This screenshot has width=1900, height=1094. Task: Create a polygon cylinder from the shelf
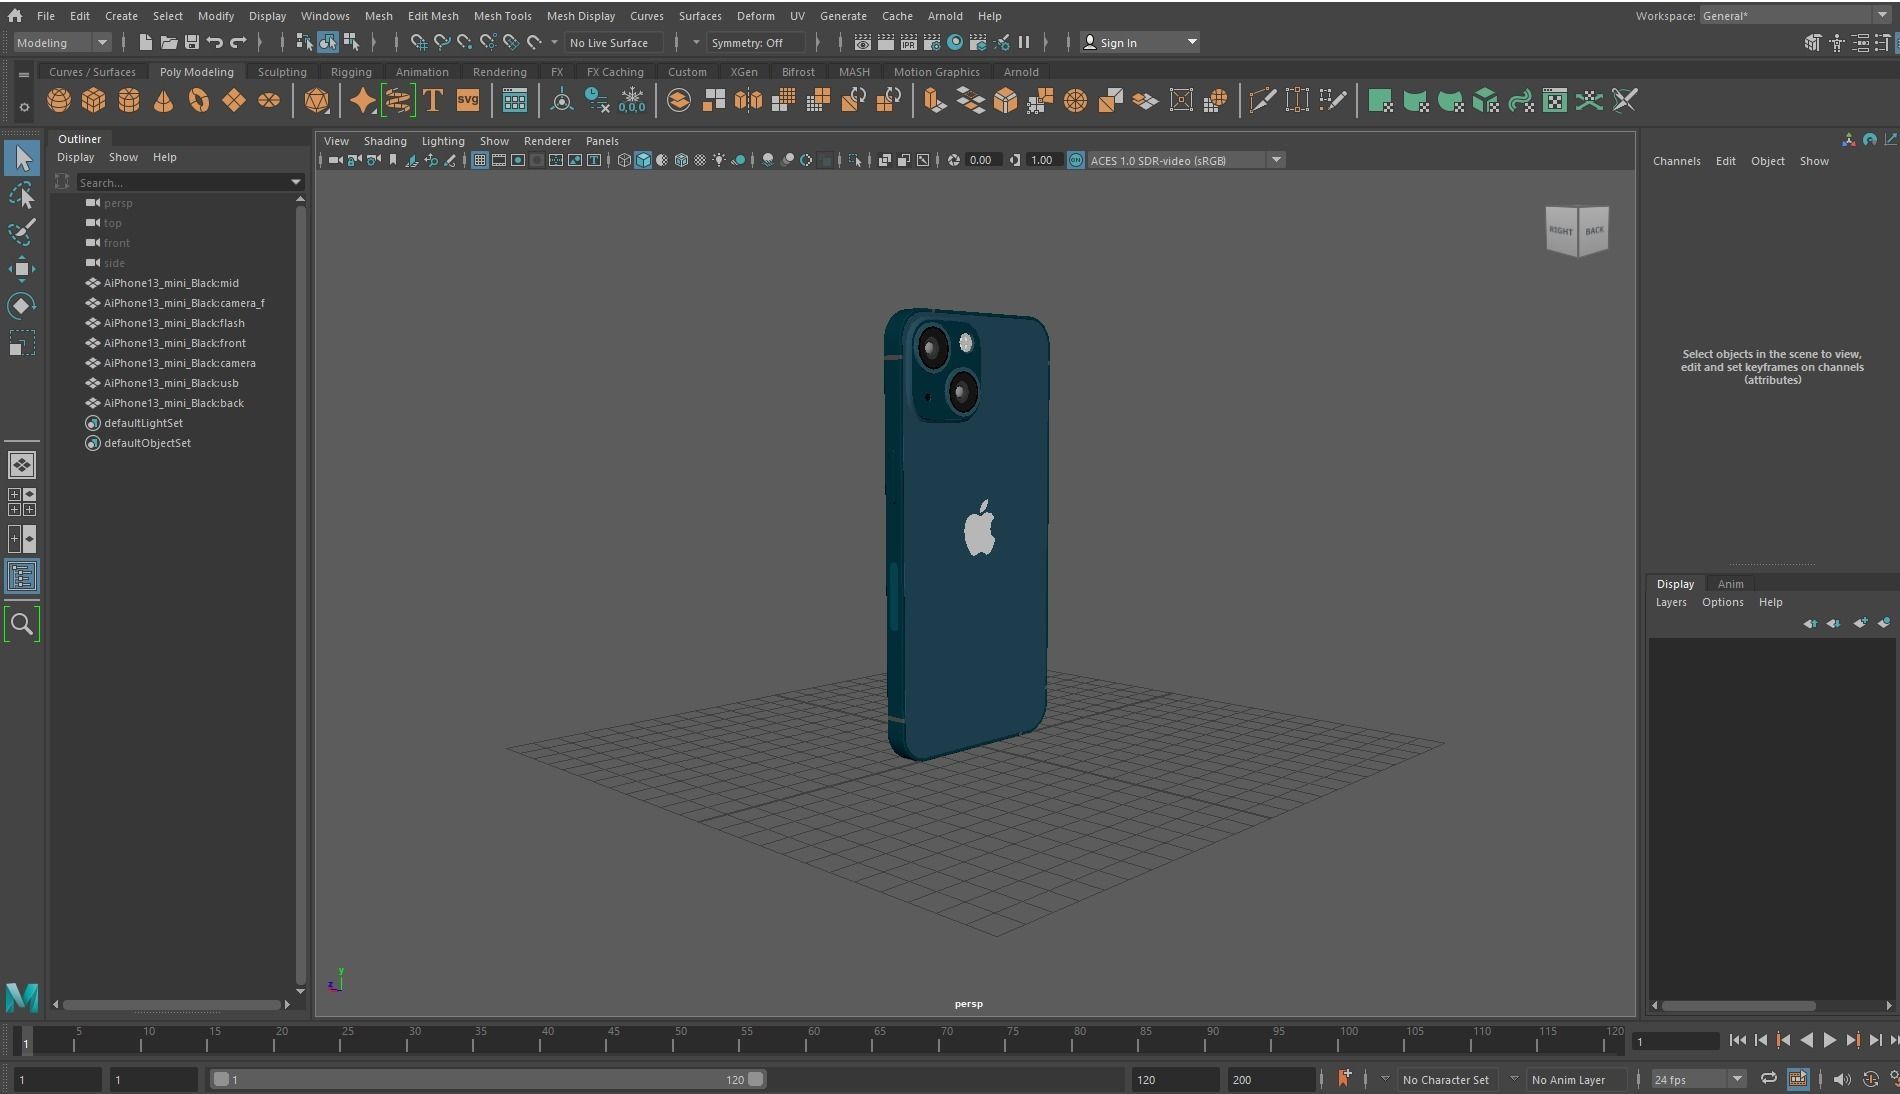point(128,101)
